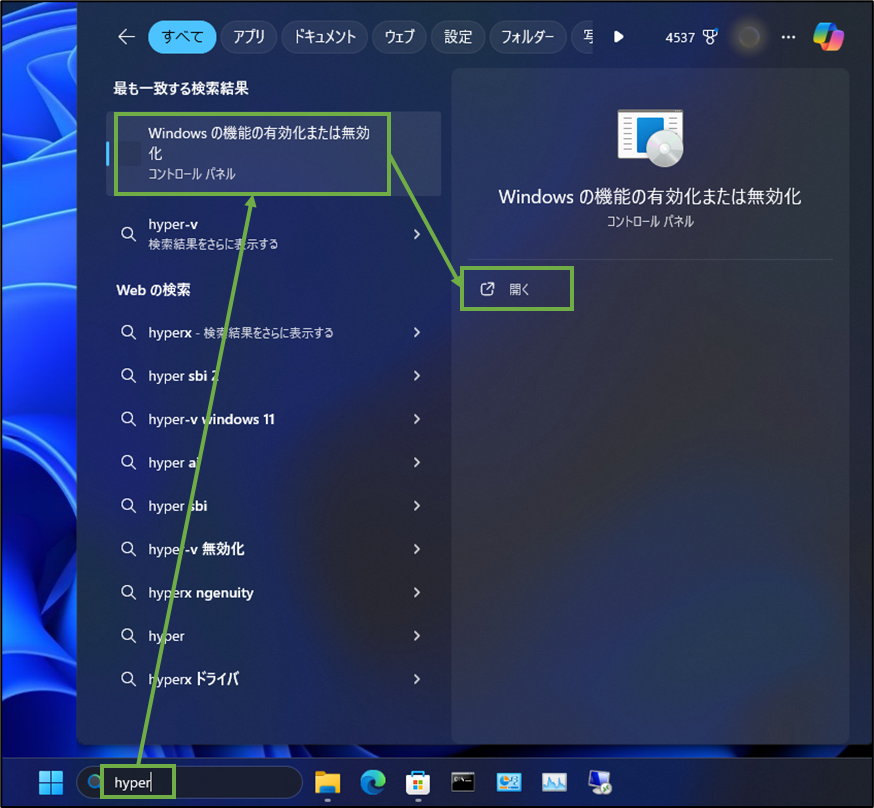This screenshot has width=874, height=808.
Task: Expand the hyperx ngenuity chevron
Action: point(417,592)
